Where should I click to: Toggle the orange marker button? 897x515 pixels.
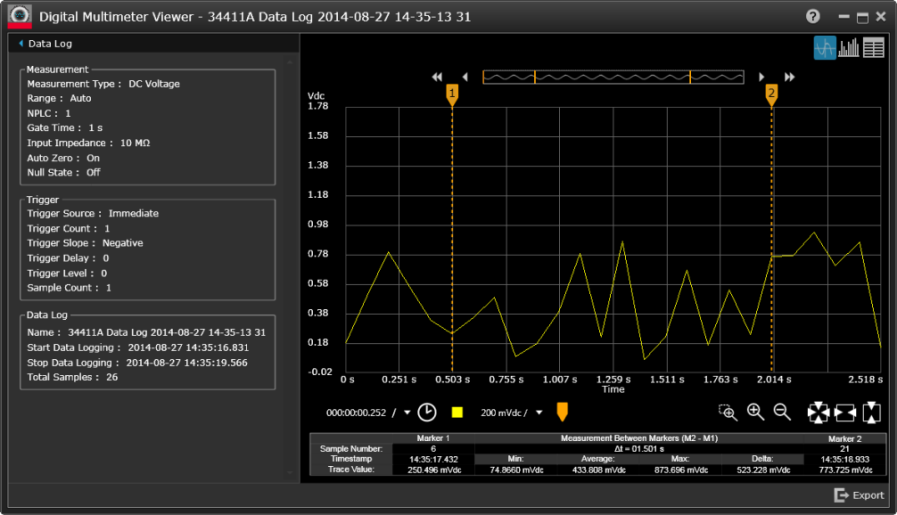pos(562,412)
